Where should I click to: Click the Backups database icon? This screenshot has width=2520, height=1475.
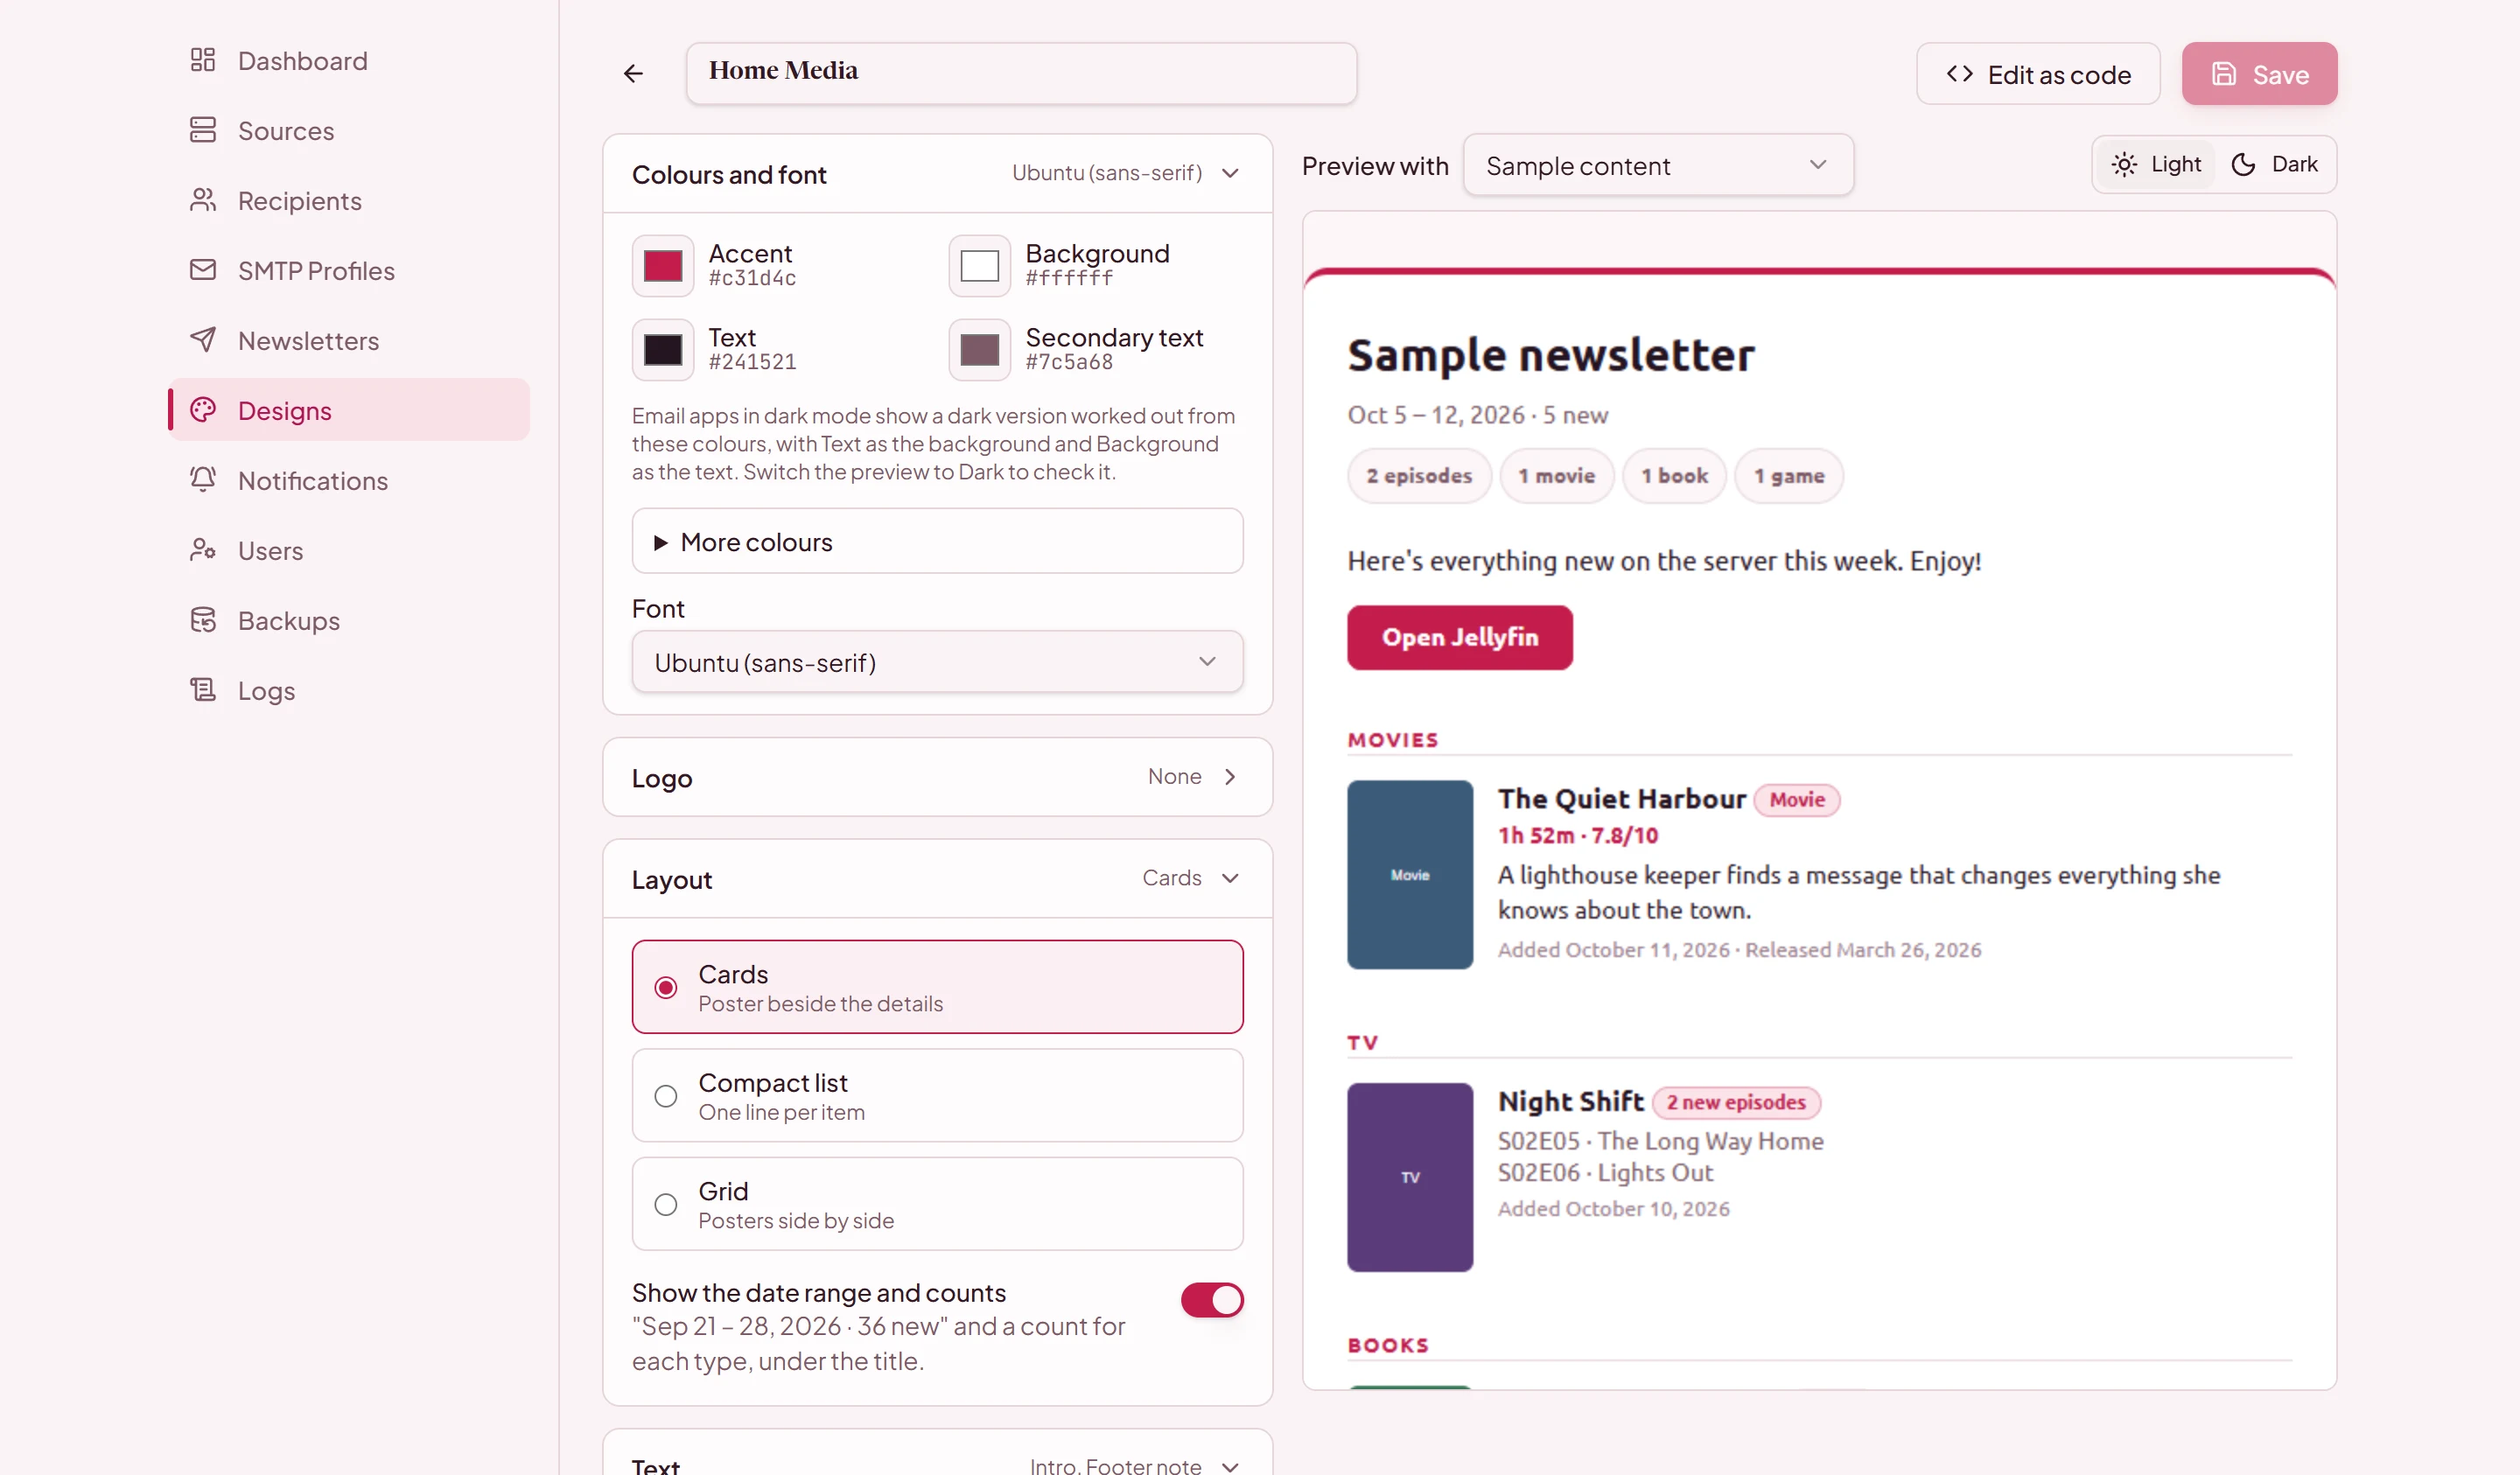coord(203,620)
